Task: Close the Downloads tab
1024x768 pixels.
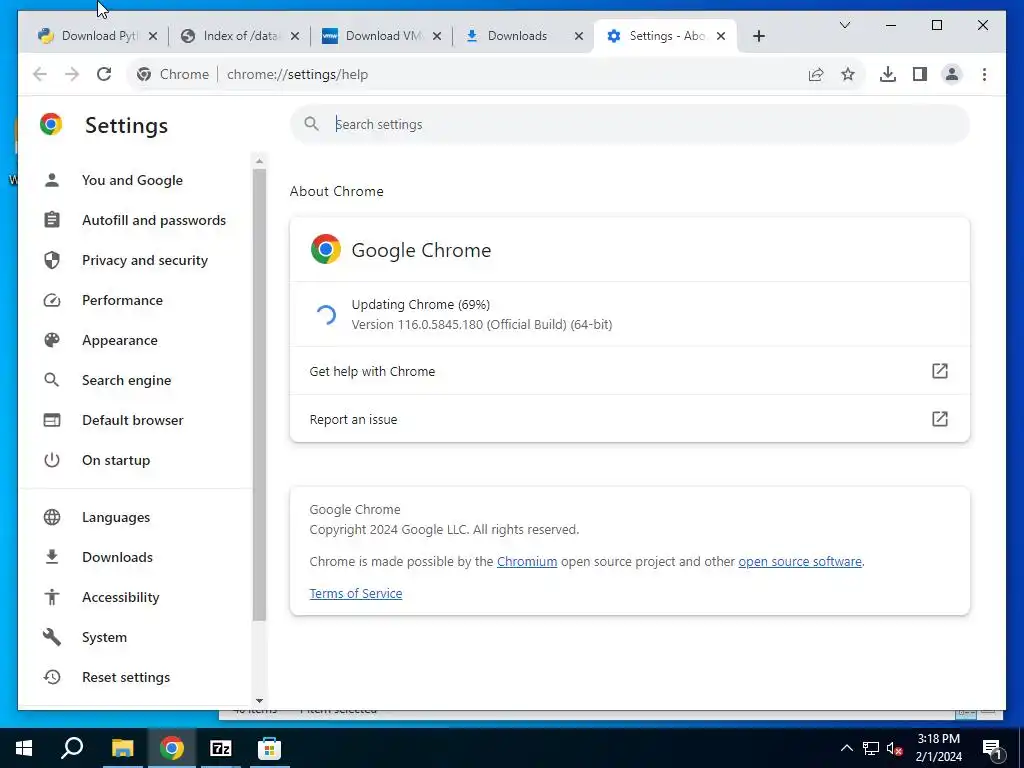Action: click(x=579, y=36)
